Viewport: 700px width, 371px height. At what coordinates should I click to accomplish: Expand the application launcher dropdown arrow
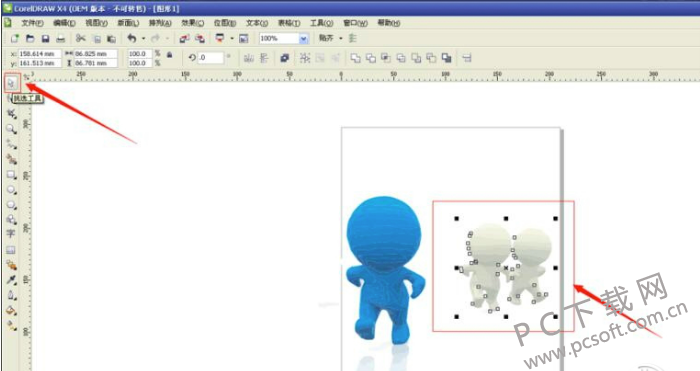coord(232,39)
